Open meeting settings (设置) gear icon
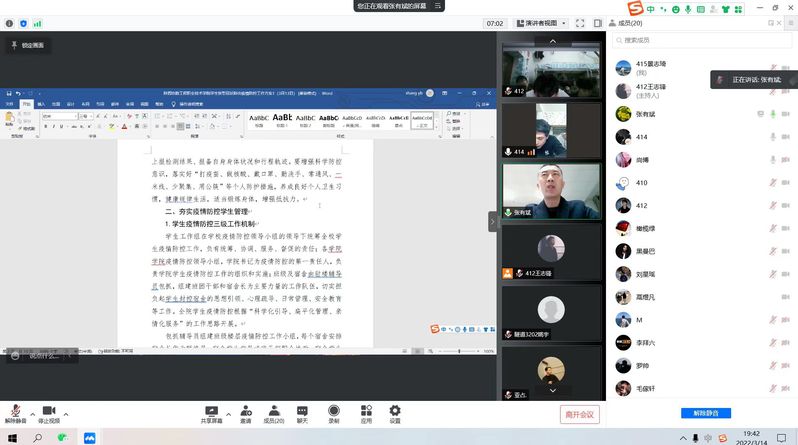 point(395,411)
